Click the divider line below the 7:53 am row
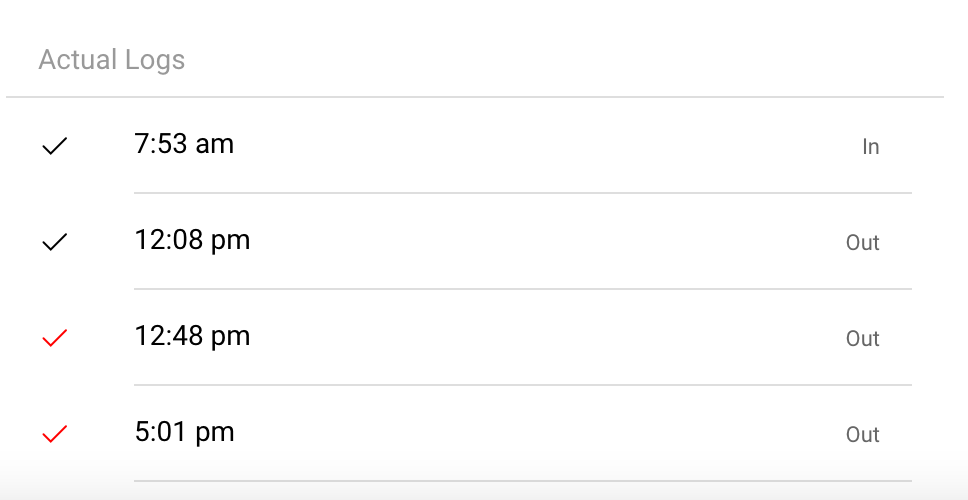Screen dimensions: 968x500 click(x=522, y=193)
